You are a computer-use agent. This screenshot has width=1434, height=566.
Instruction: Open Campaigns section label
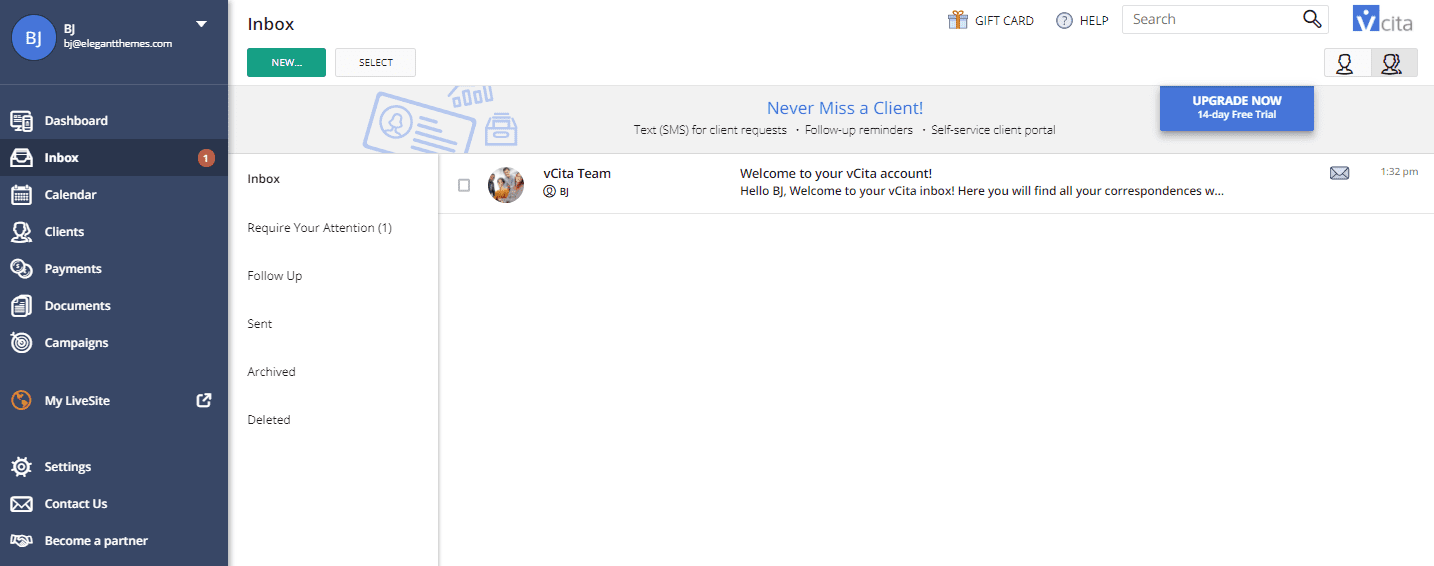coord(77,343)
